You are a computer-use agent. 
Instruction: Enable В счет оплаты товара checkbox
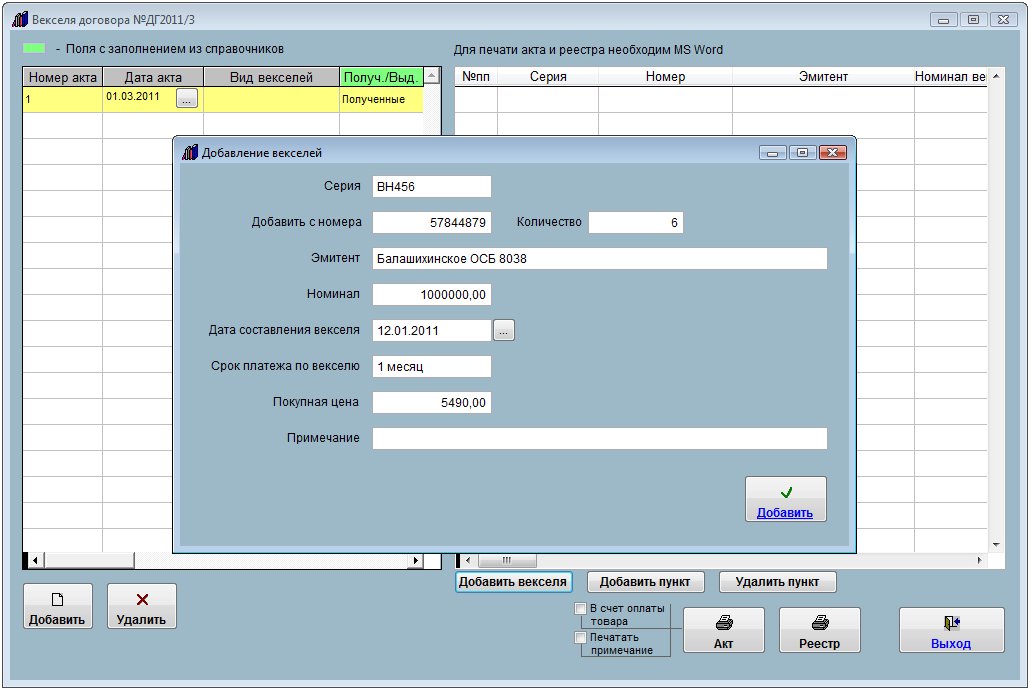[580, 608]
